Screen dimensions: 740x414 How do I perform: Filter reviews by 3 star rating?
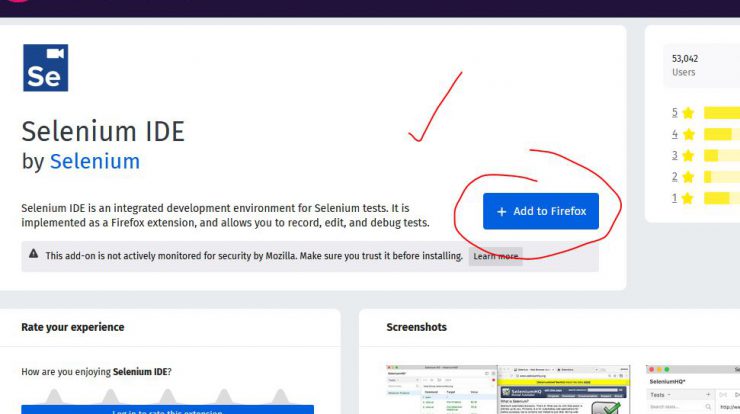coord(674,155)
